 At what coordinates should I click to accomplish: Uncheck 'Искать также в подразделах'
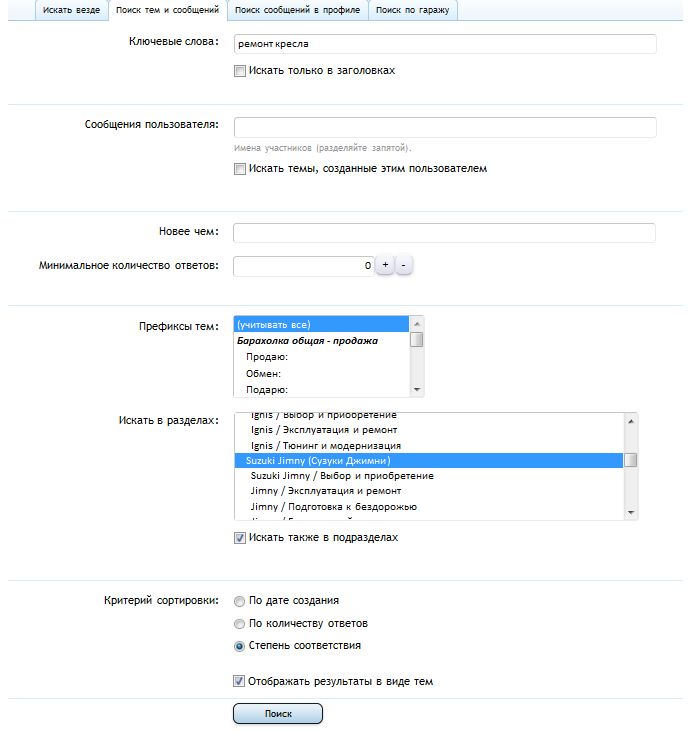point(239,538)
